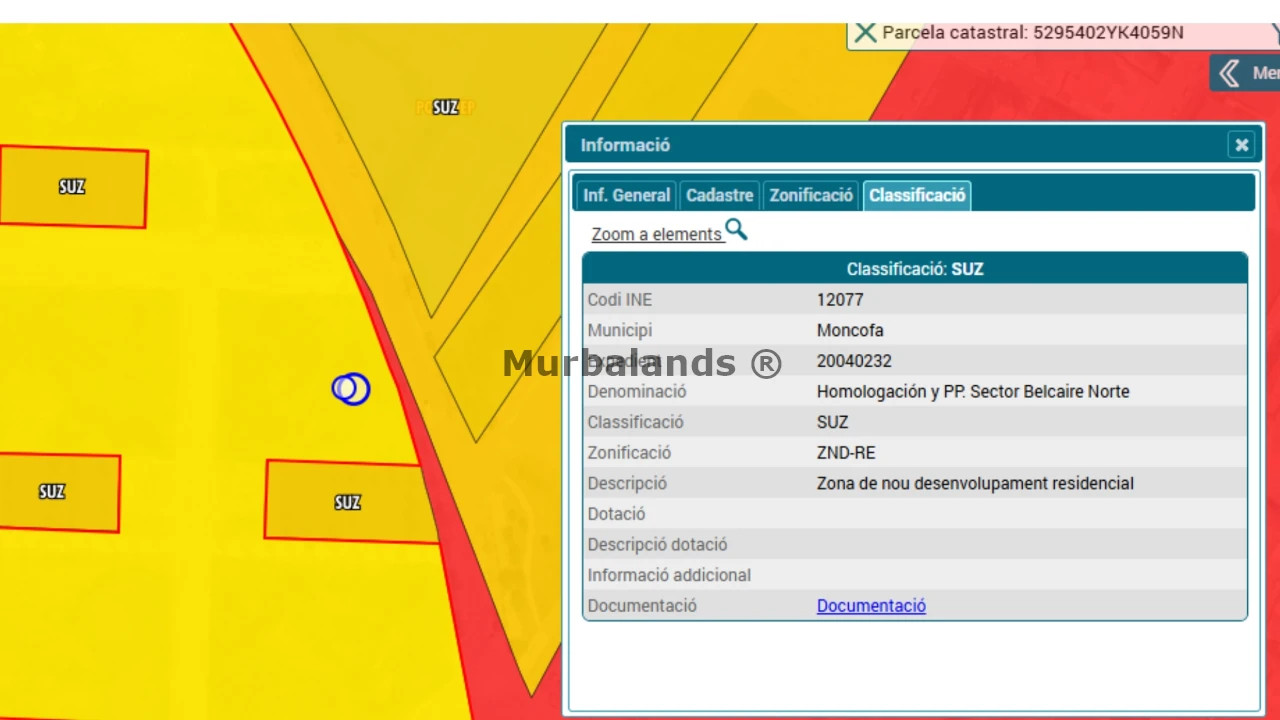The height and width of the screenshot is (720, 1280).
Task: Click the Denominació value Sector Belcaire Norte
Action: click(x=973, y=392)
